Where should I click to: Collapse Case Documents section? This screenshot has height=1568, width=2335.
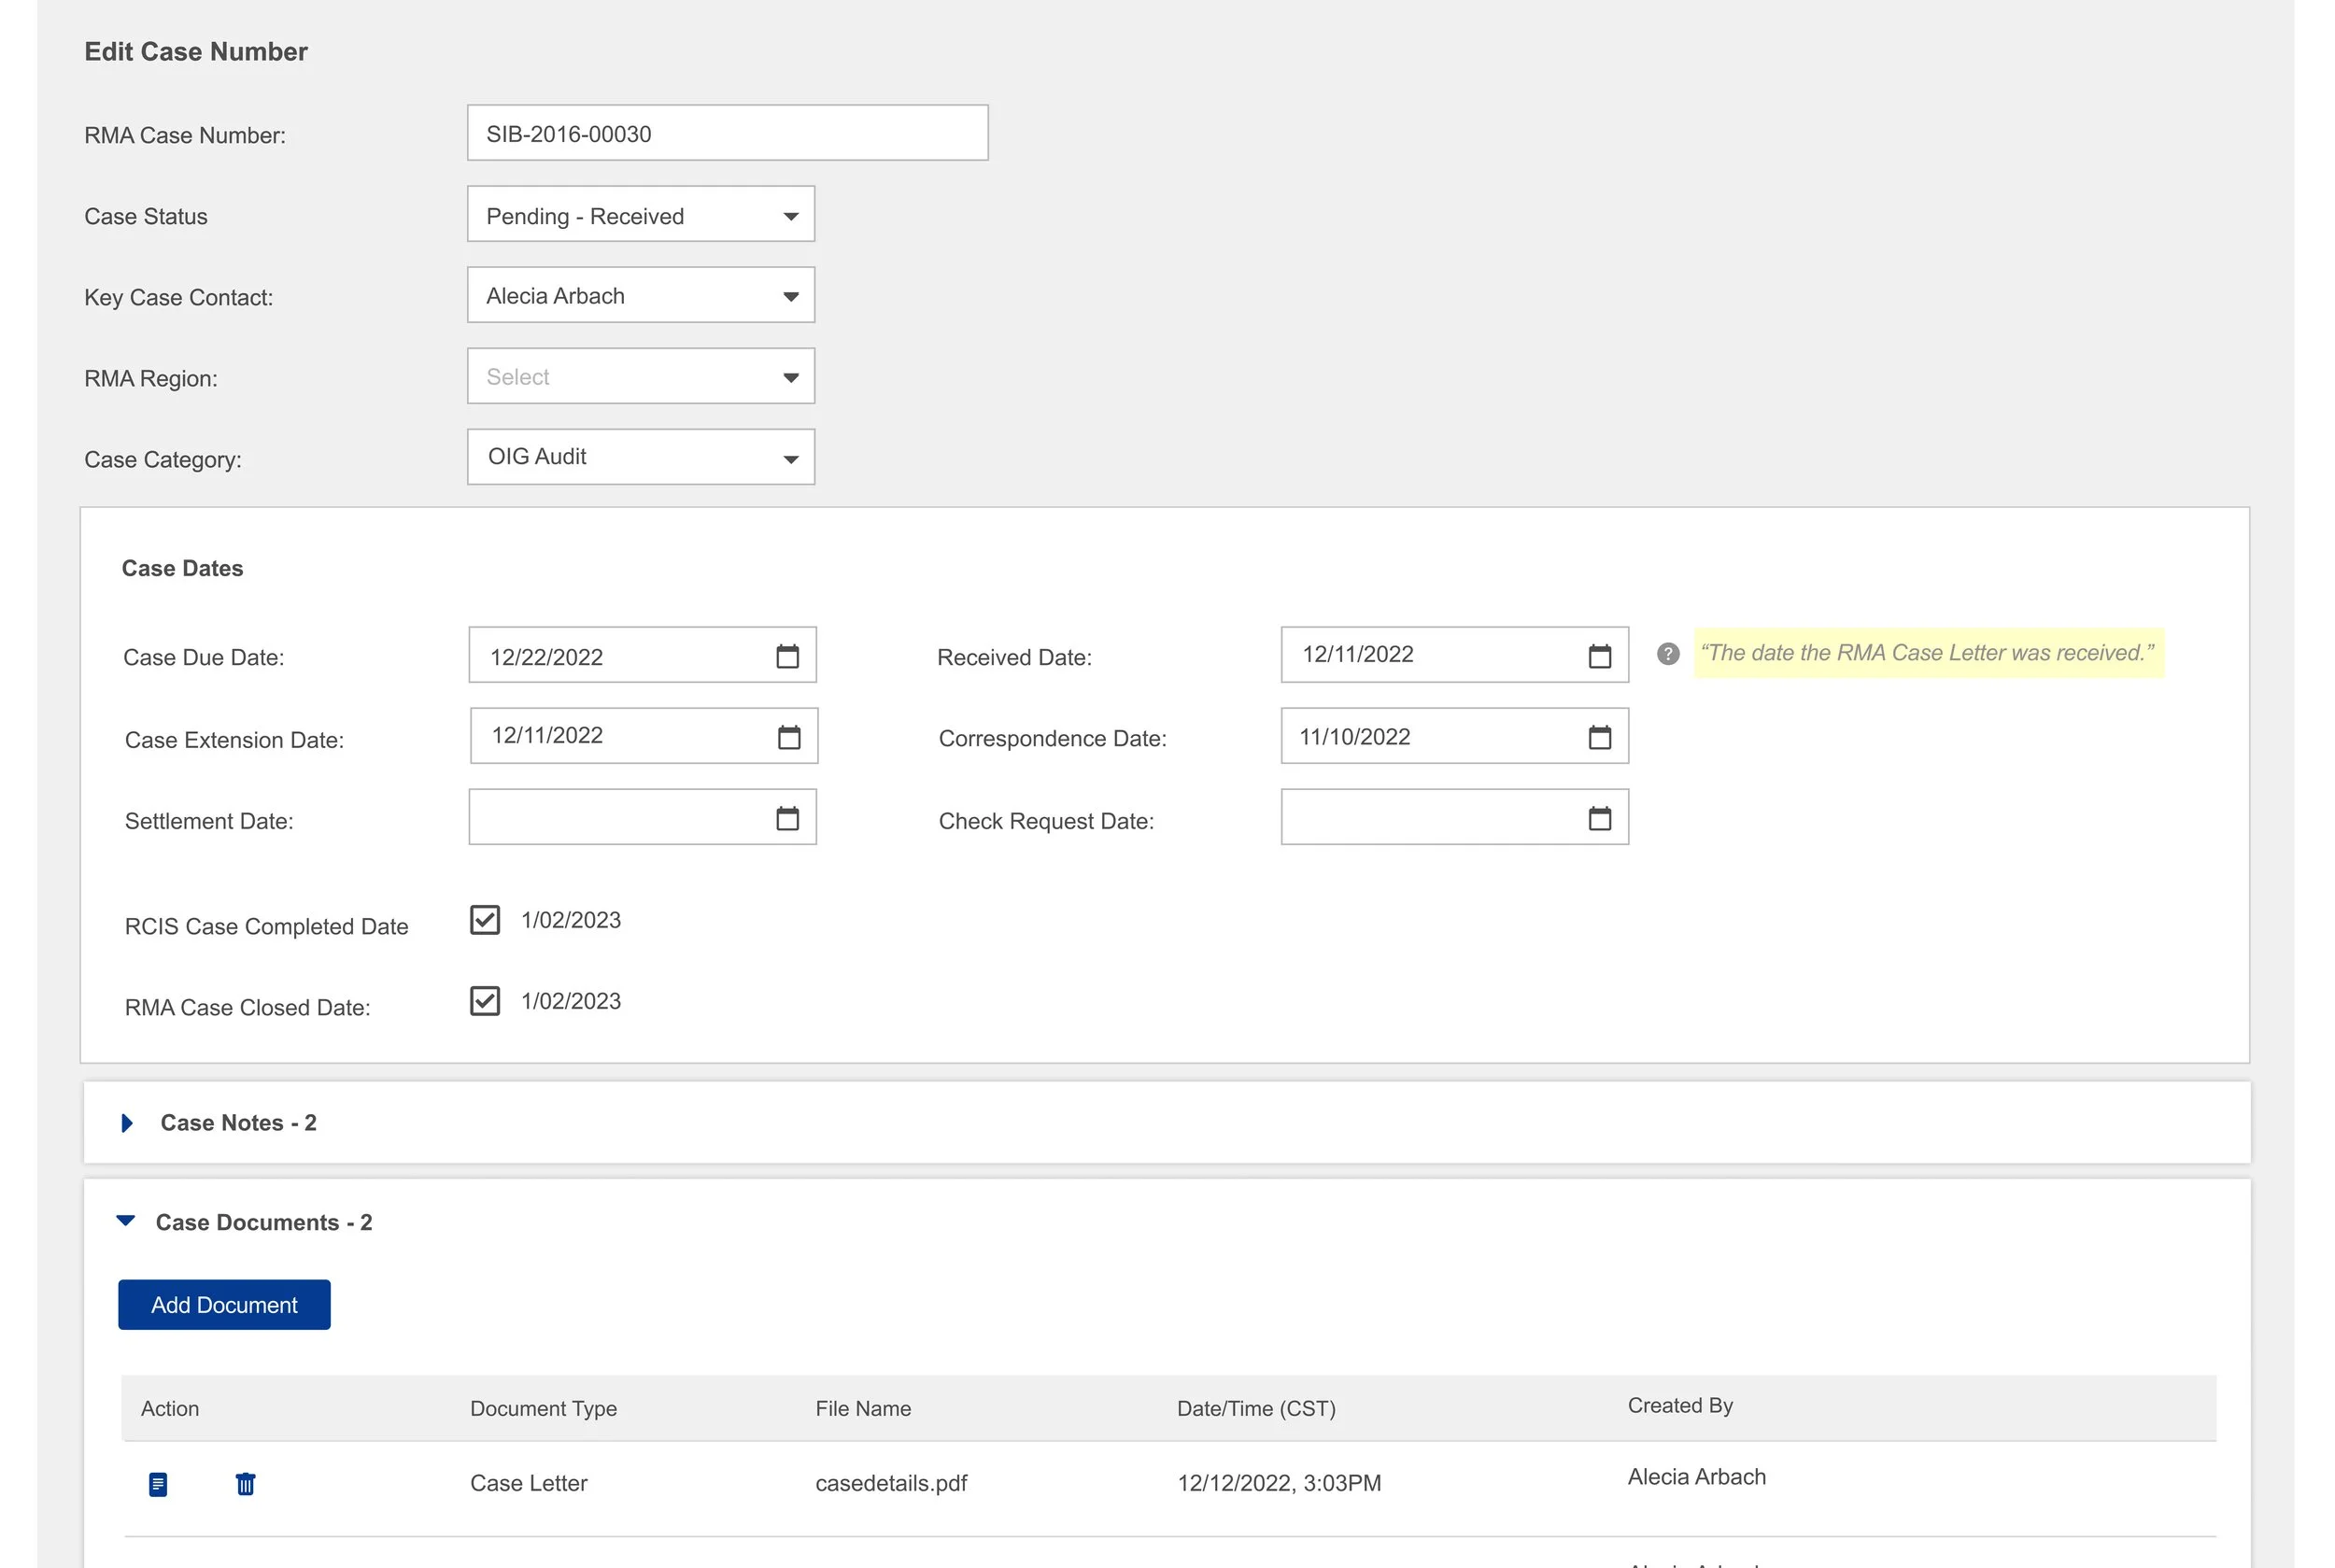click(x=126, y=1221)
